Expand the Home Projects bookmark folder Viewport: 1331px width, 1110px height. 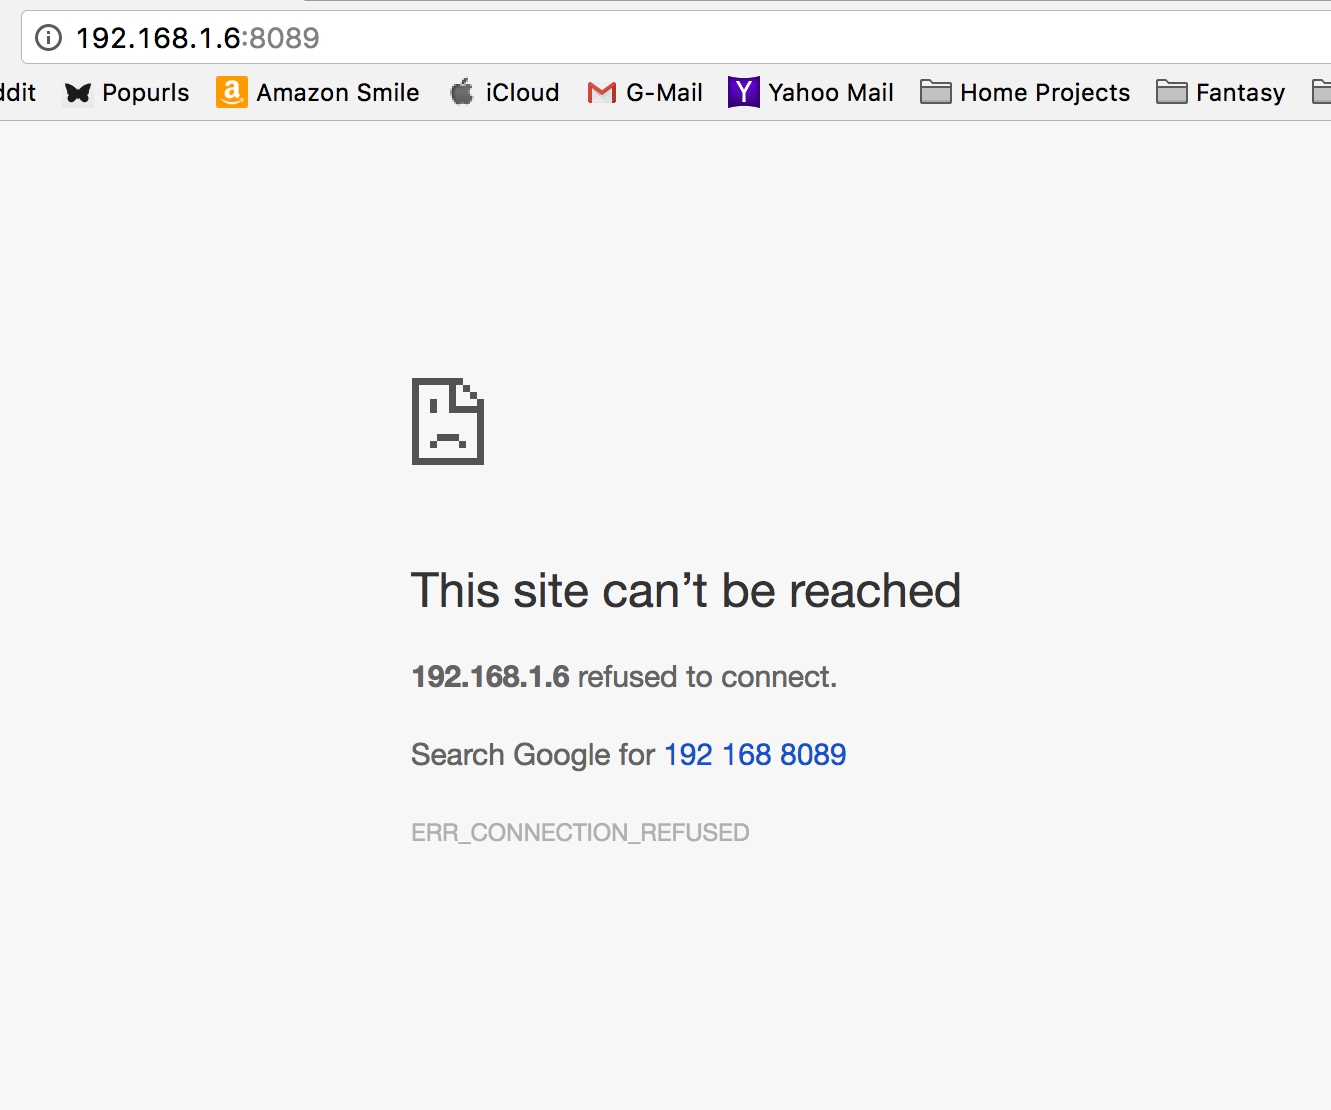(x=1044, y=93)
